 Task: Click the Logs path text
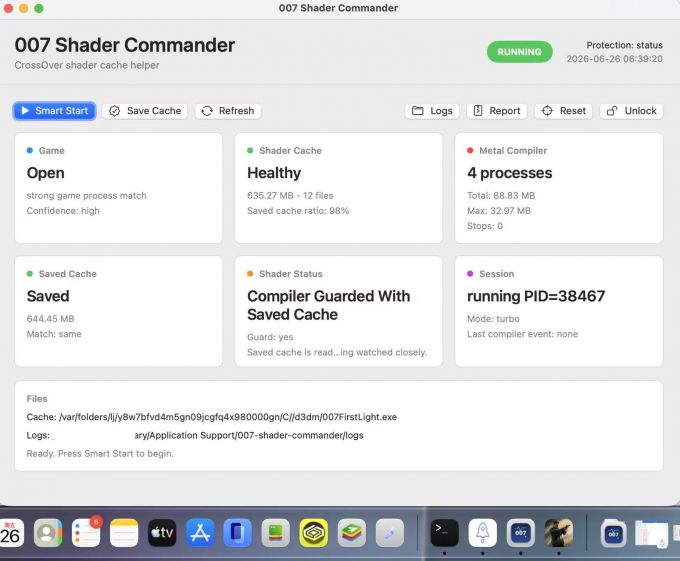(x=195, y=435)
